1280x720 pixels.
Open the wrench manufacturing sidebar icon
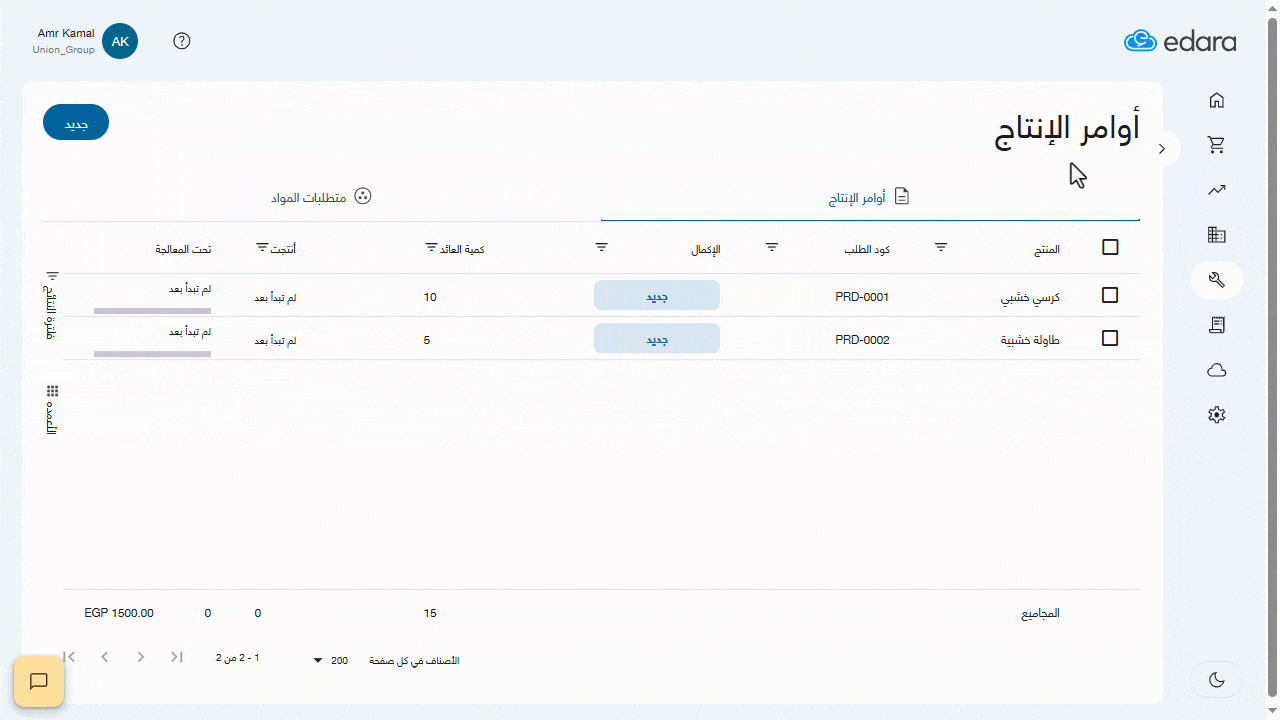pos(1217,280)
